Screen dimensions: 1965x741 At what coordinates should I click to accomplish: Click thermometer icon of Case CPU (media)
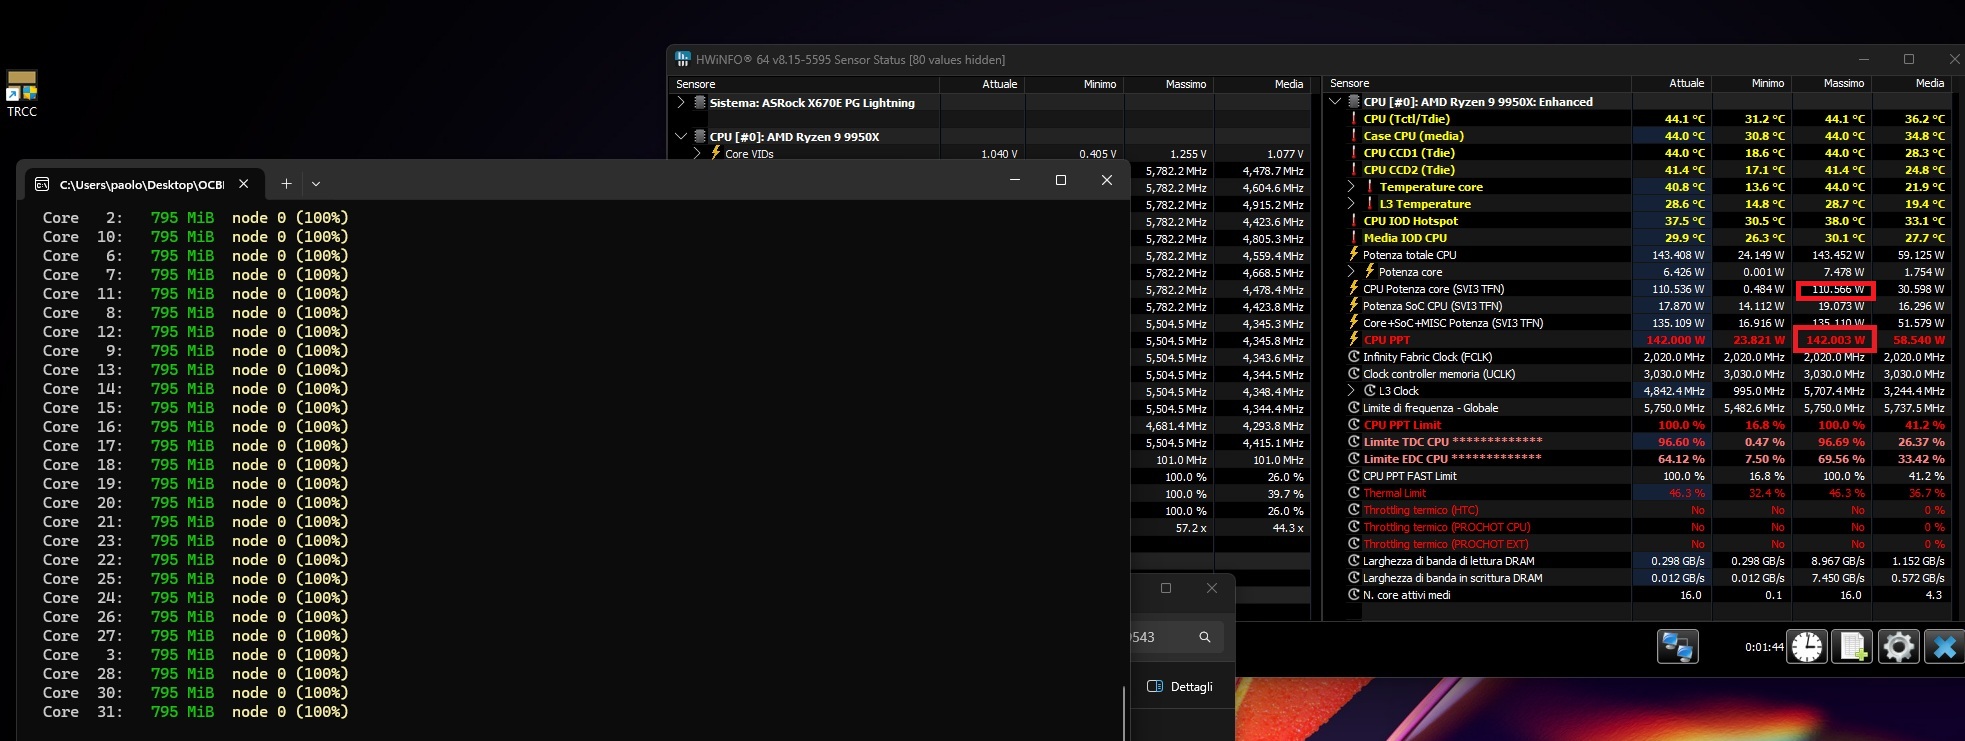tap(1354, 136)
